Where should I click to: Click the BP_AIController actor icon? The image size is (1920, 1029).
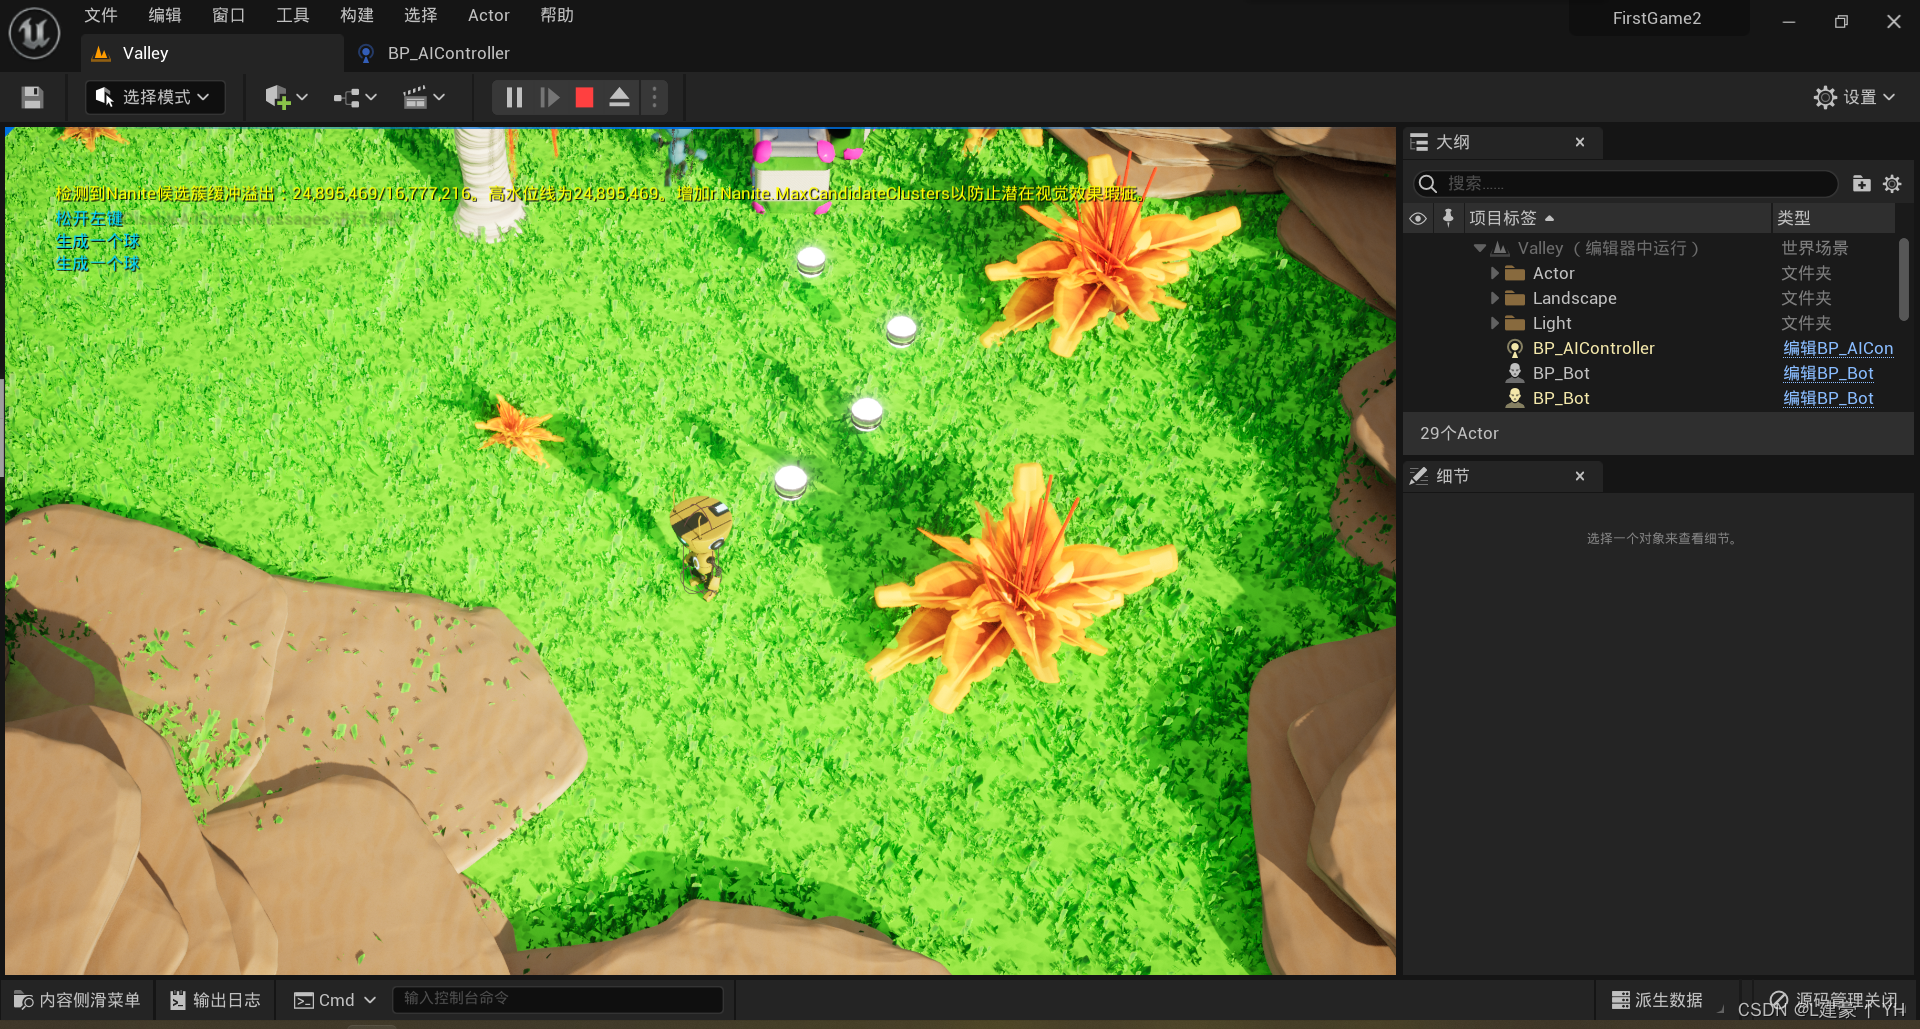[x=1515, y=348]
